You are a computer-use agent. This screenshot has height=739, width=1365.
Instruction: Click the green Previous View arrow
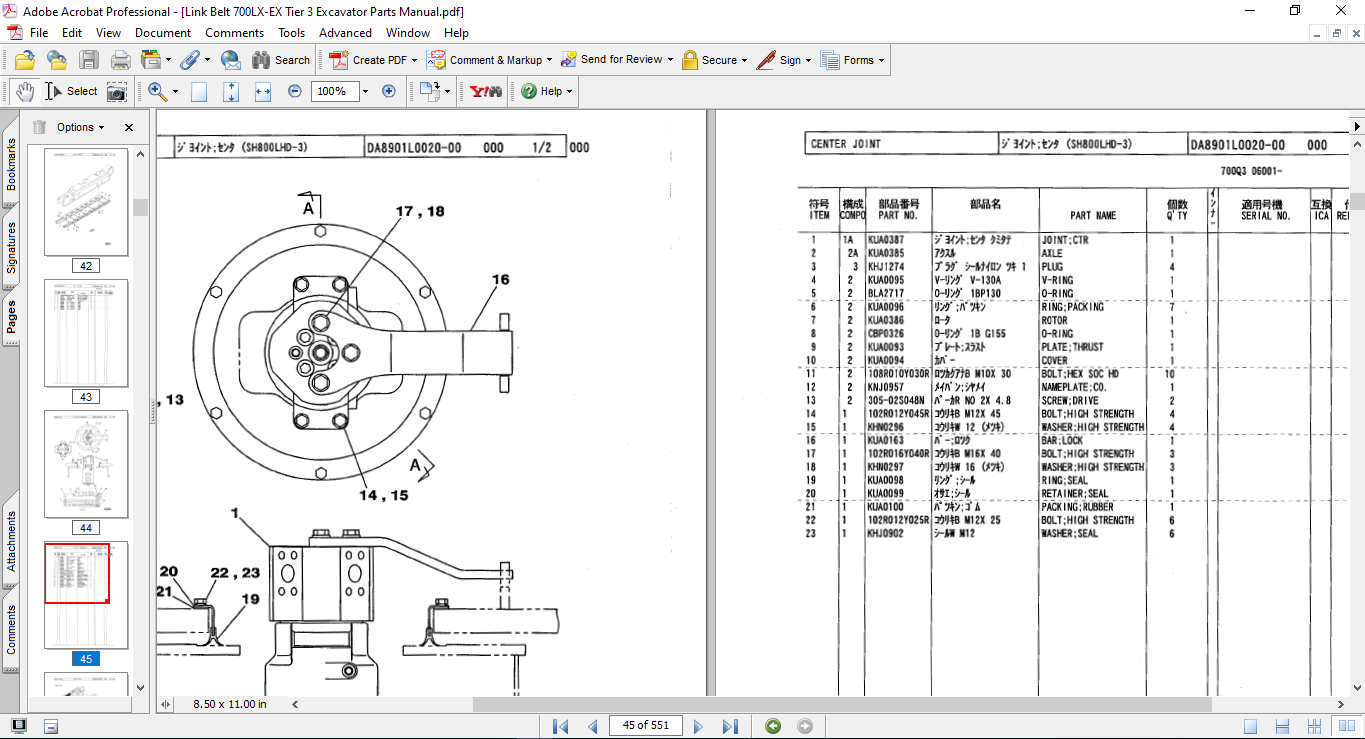tap(772, 726)
